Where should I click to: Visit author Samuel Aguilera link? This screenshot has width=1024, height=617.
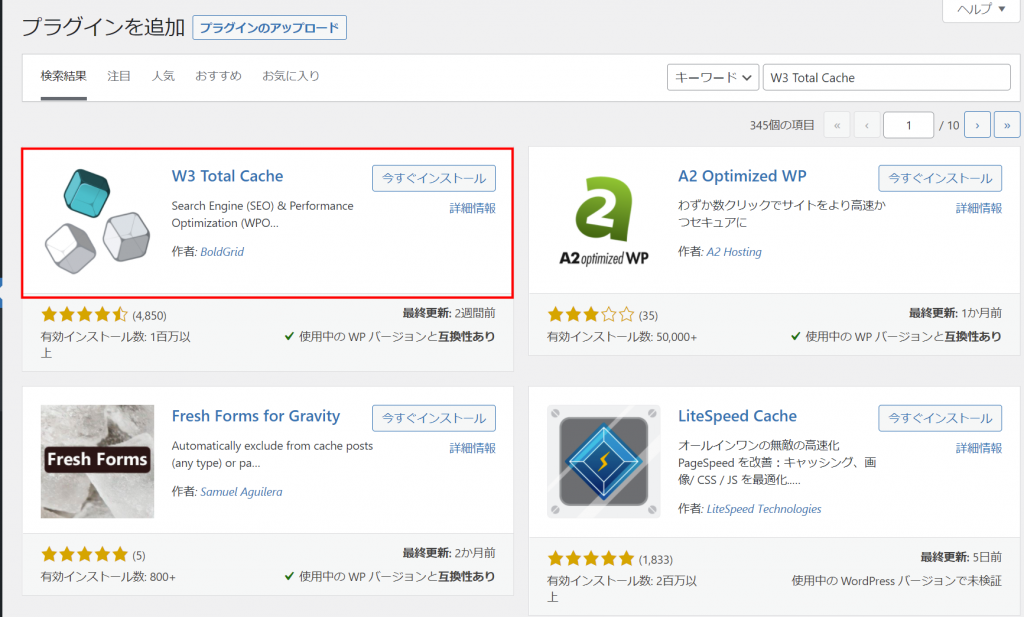pyautogui.click(x=241, y=492)
